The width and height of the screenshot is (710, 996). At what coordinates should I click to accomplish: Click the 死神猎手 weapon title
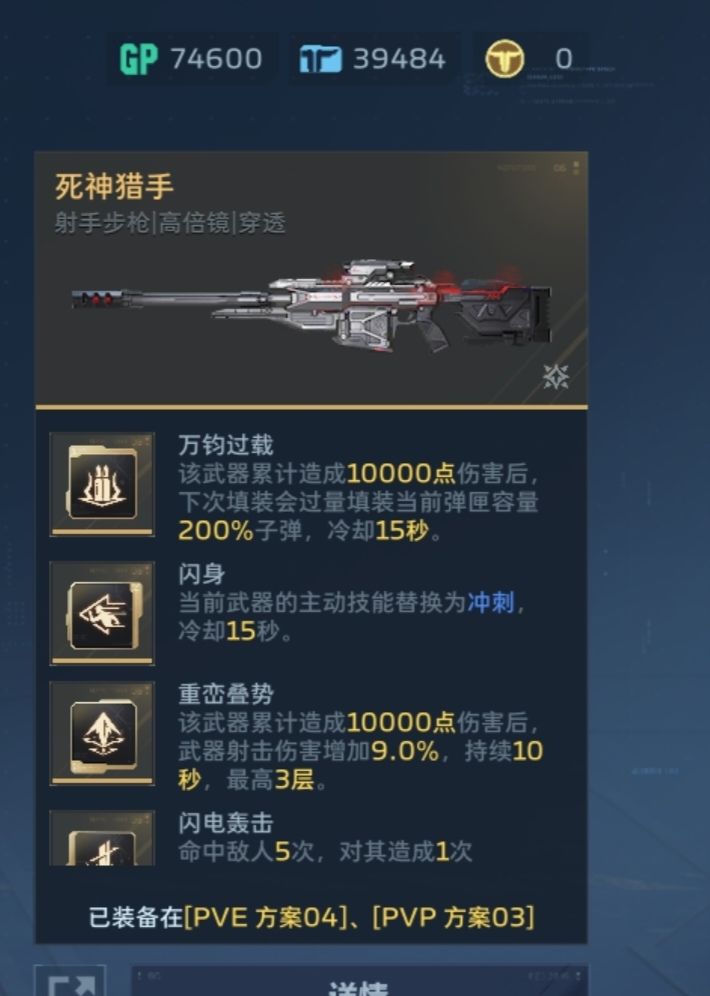click(114, 187)
